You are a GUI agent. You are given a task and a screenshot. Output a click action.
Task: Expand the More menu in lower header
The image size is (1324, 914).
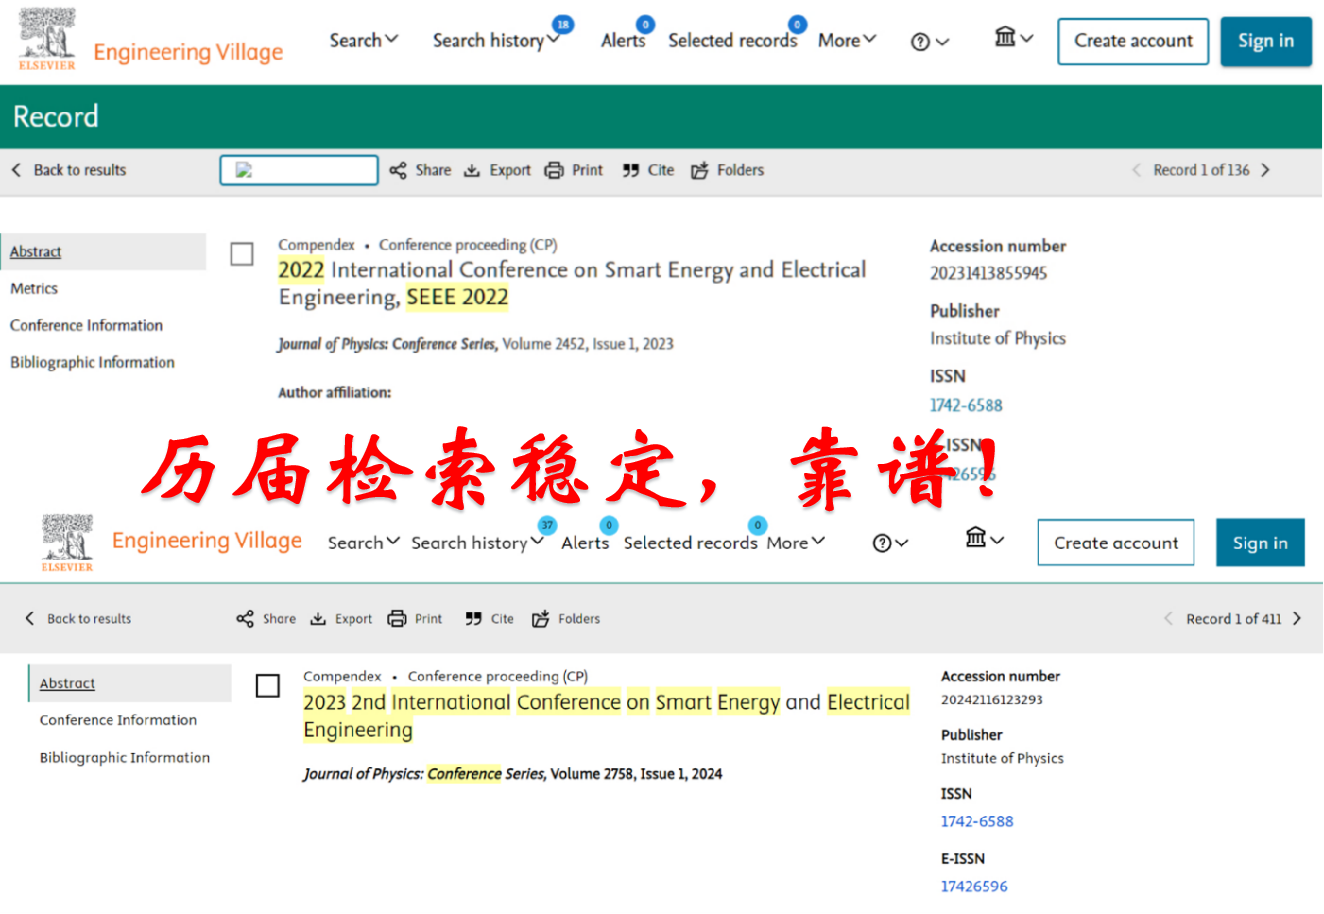(796, 542)
